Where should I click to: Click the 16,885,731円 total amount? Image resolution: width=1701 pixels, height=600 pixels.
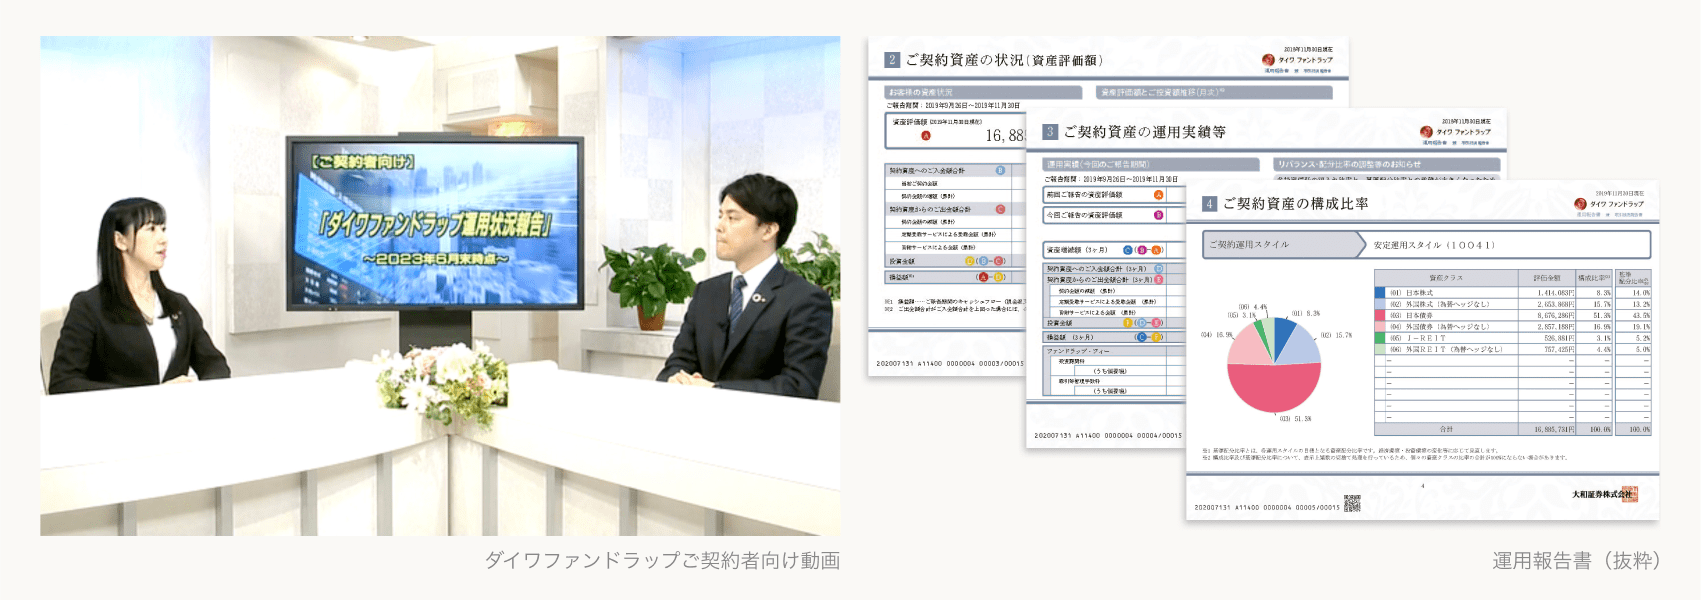(1554, 429)
